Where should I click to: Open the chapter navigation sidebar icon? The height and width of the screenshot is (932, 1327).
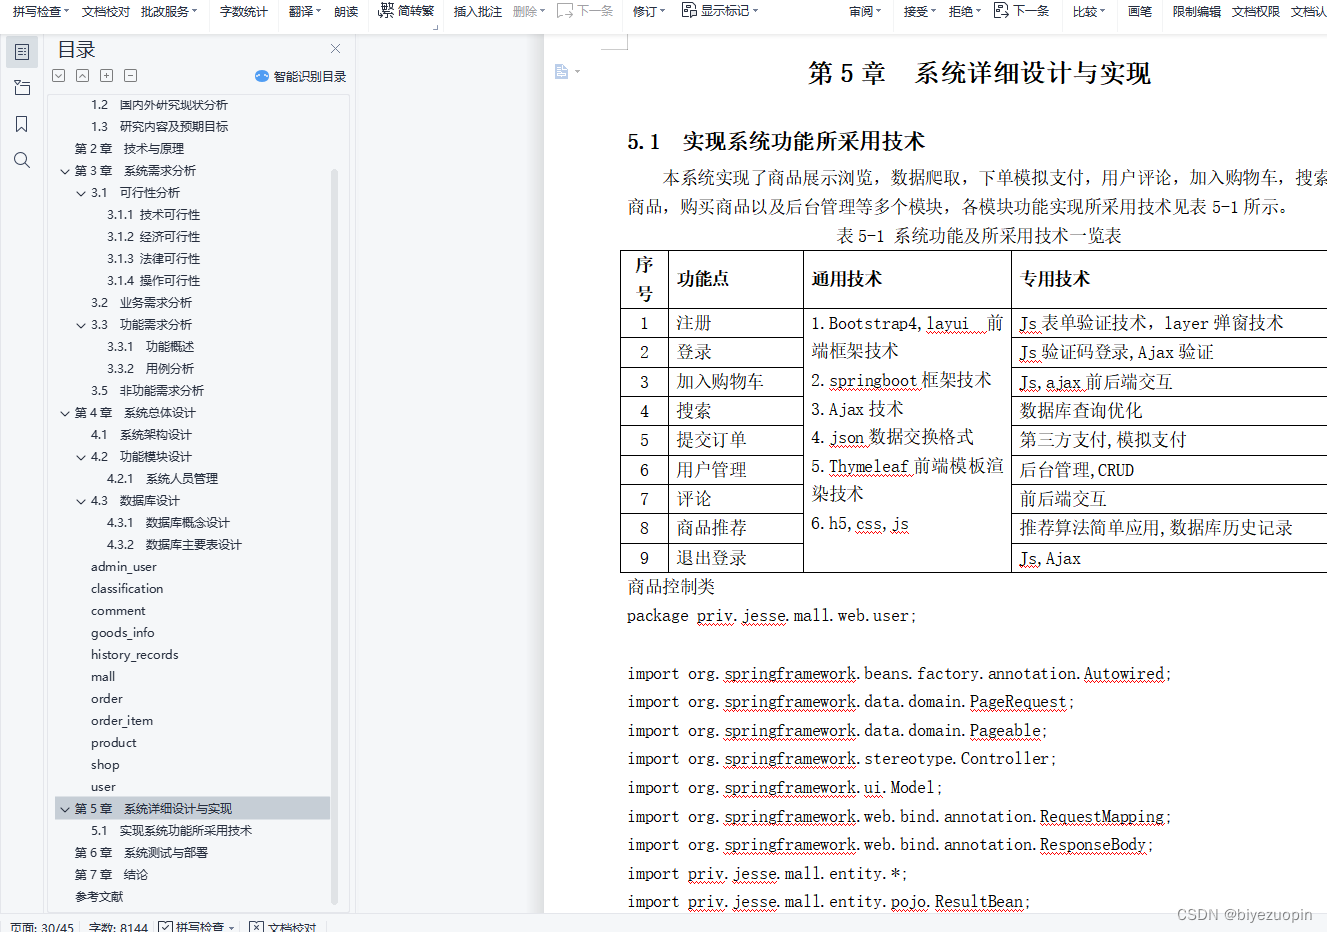click(x=22, y=88)
